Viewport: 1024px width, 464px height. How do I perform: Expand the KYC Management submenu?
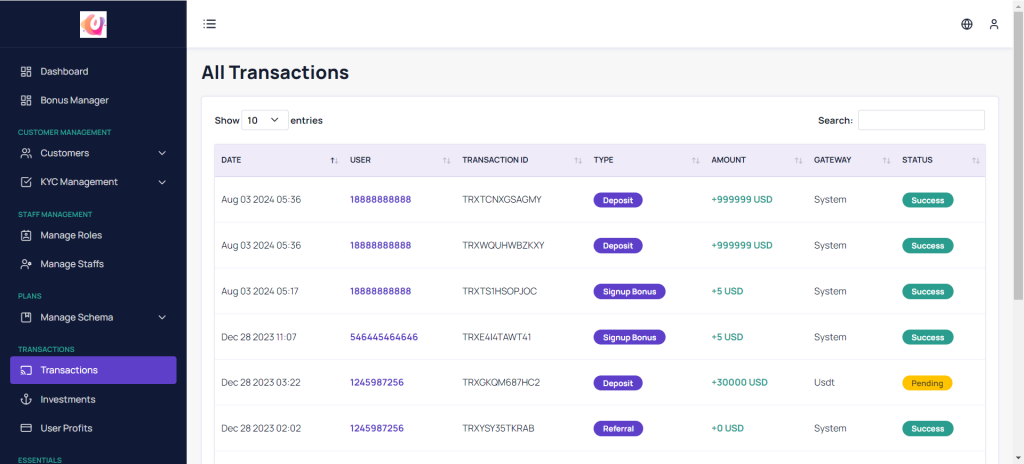pos(162,182)
